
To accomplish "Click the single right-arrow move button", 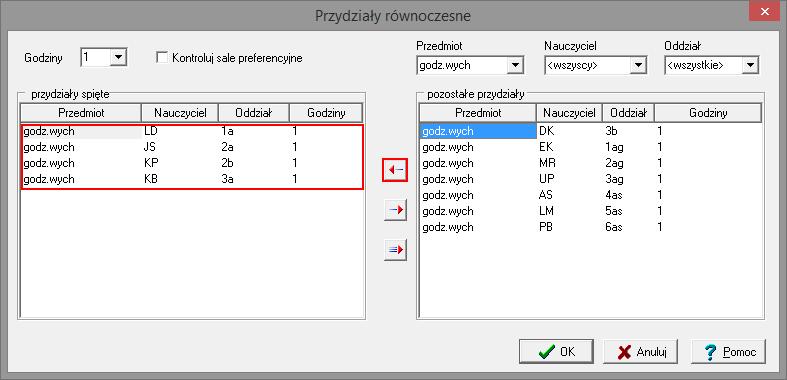I will tap(395, 210).
